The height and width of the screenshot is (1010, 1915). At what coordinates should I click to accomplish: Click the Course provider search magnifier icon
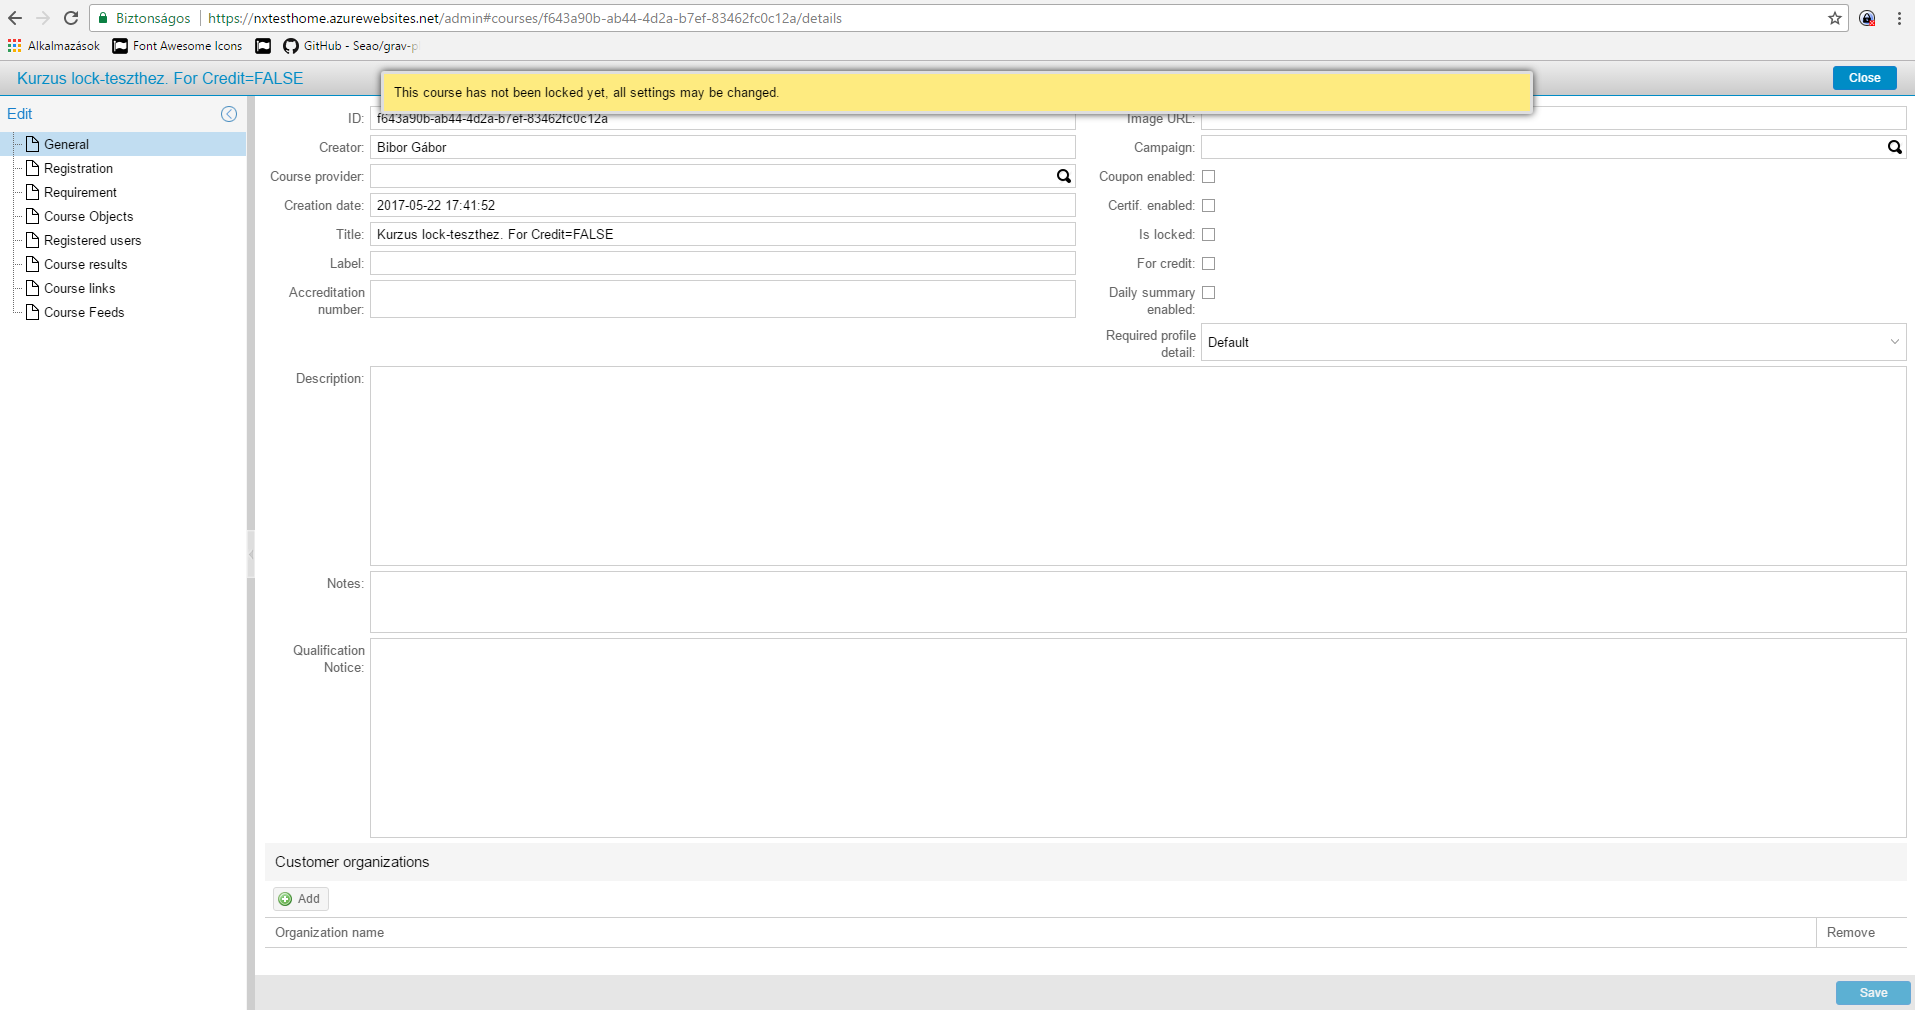(x=1064, y=176)
